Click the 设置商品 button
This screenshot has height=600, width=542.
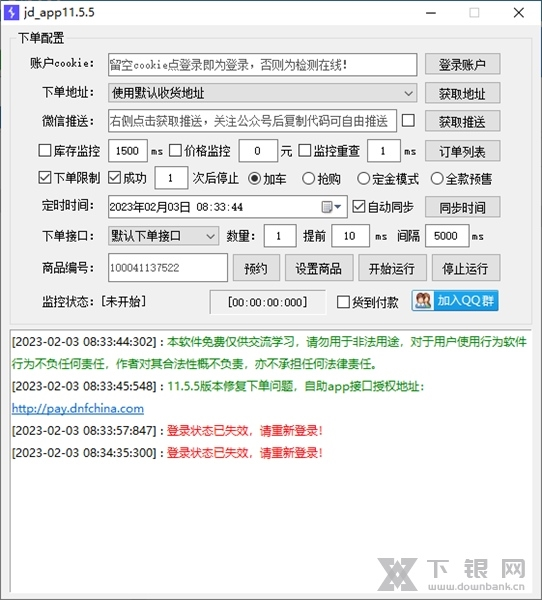(319, 268)
